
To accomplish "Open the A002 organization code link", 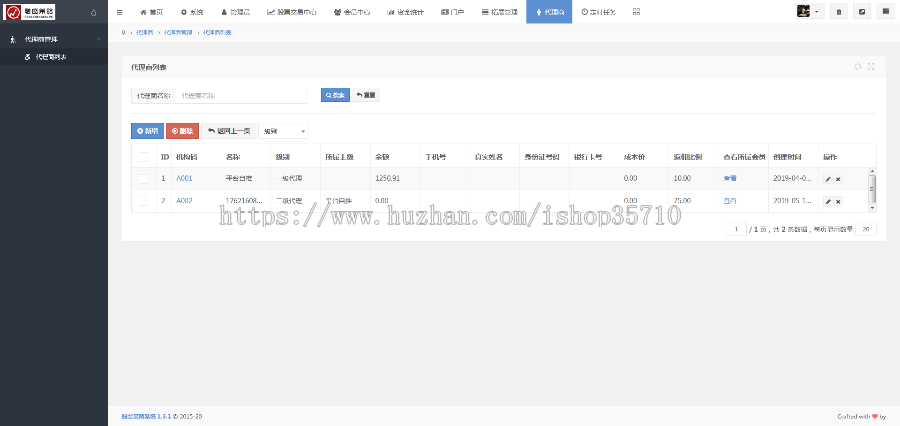I will pyautogui.click(x=184, y=201).
